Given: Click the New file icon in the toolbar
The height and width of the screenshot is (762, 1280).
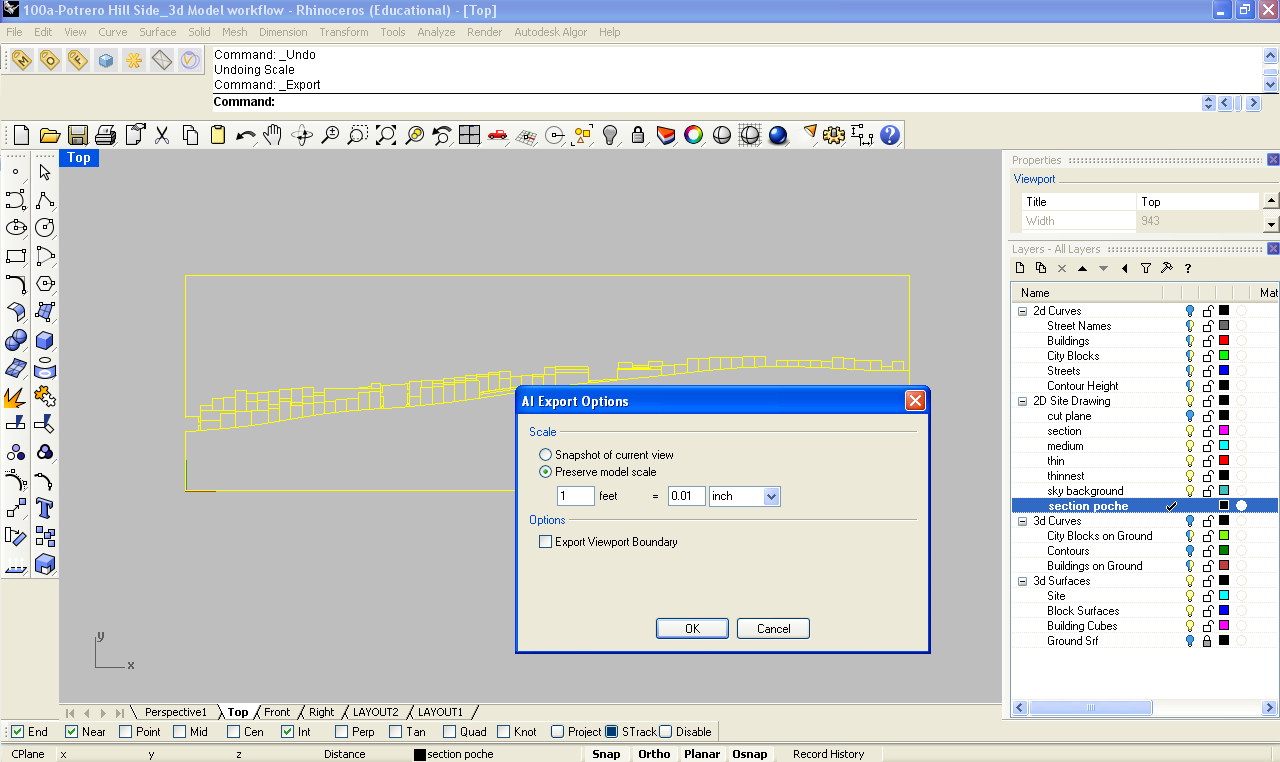Looking at the screenshot, I should 22,135.
